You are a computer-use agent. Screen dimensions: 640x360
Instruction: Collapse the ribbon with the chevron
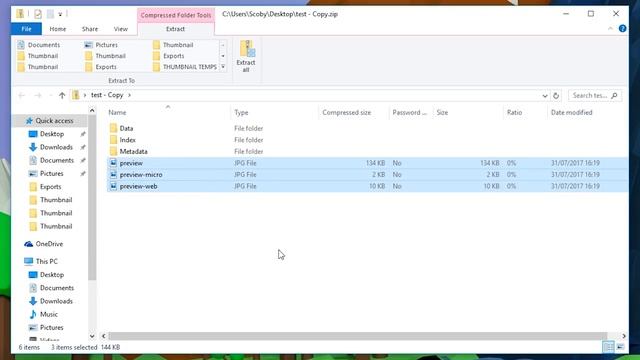[x=610, y=29]
